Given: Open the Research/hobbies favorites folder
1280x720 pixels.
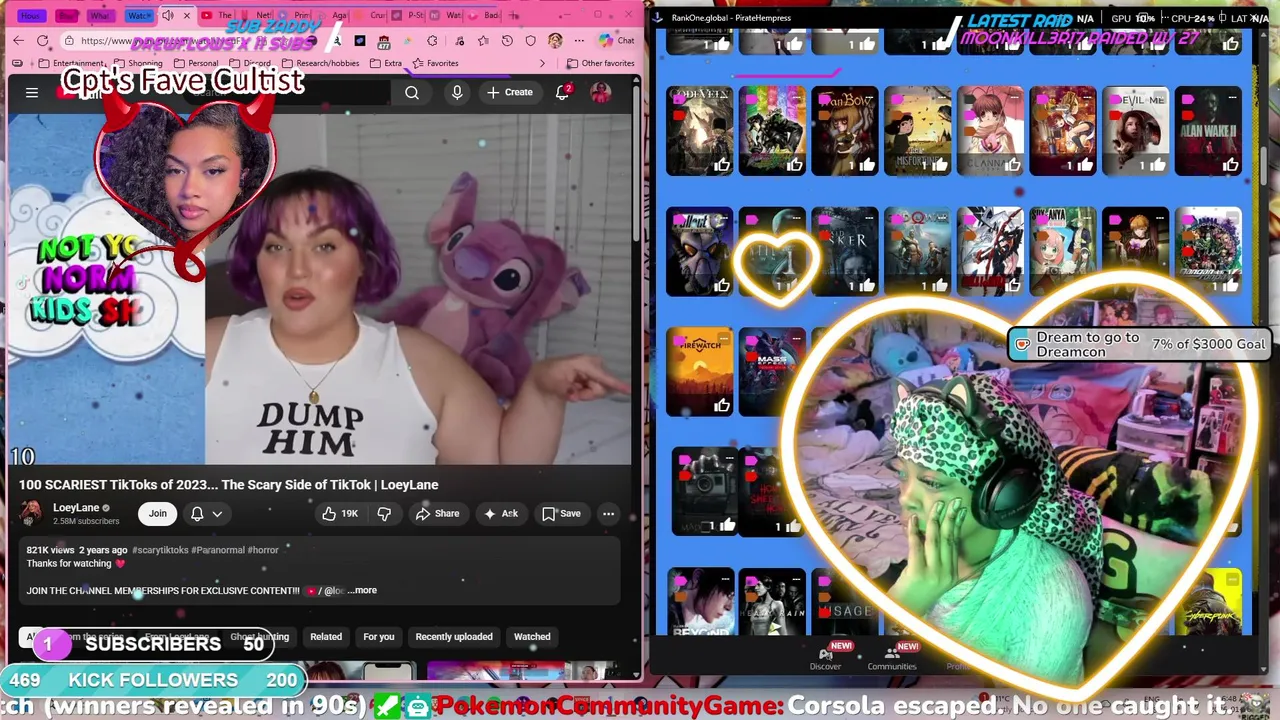Looking at the screenshot, I should point(320,63).
